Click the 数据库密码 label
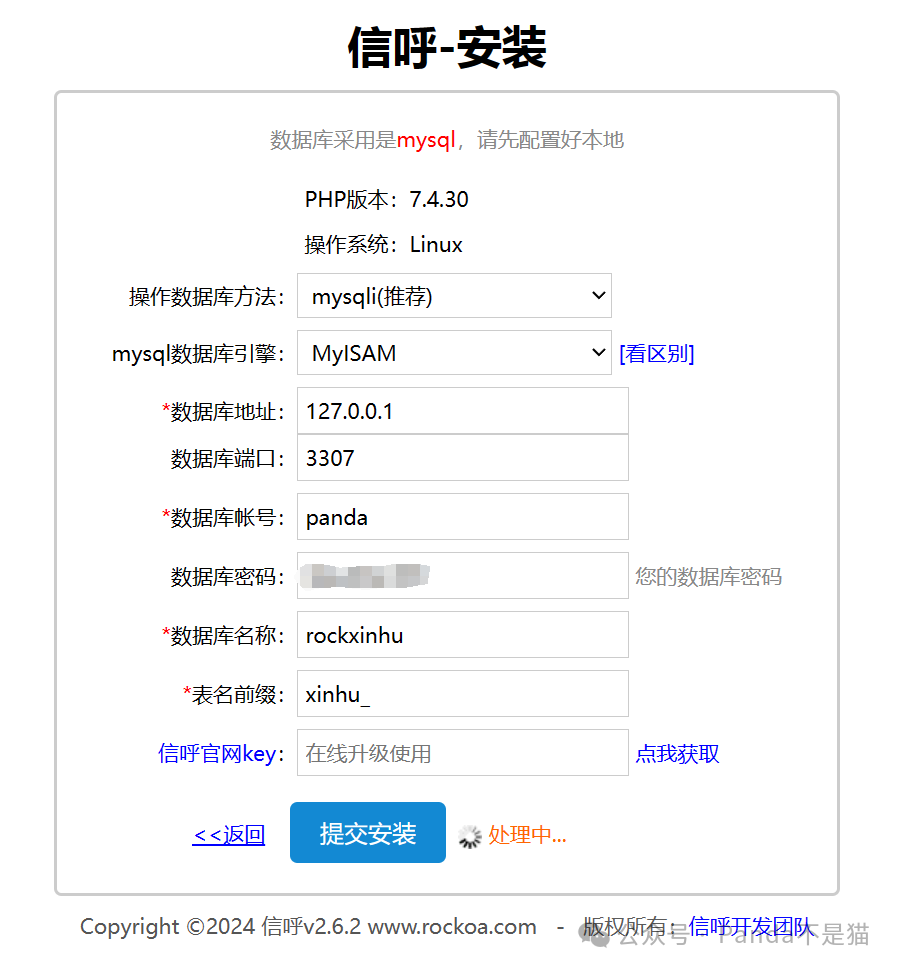The height and width of the screenshot is (970, 898). (x=228, y=577)
